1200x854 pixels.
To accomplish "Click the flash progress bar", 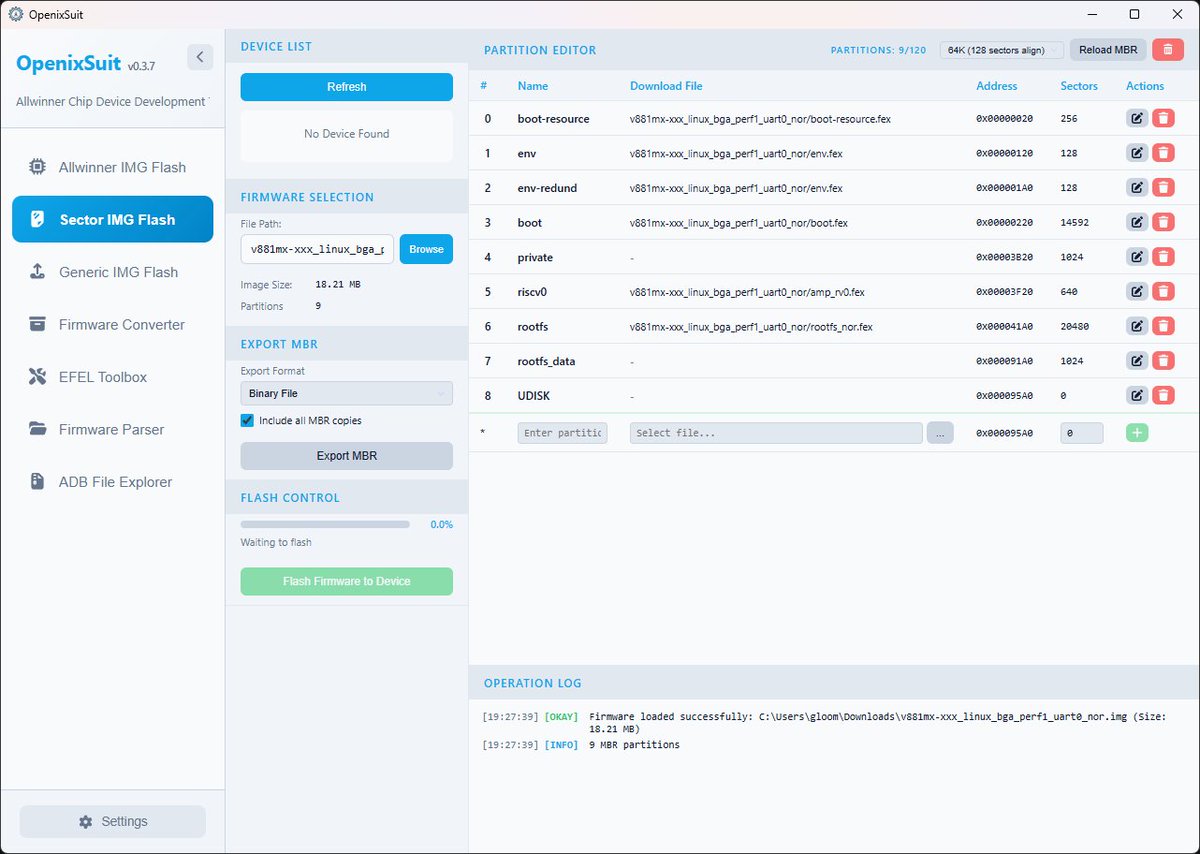I will point(325,524).
